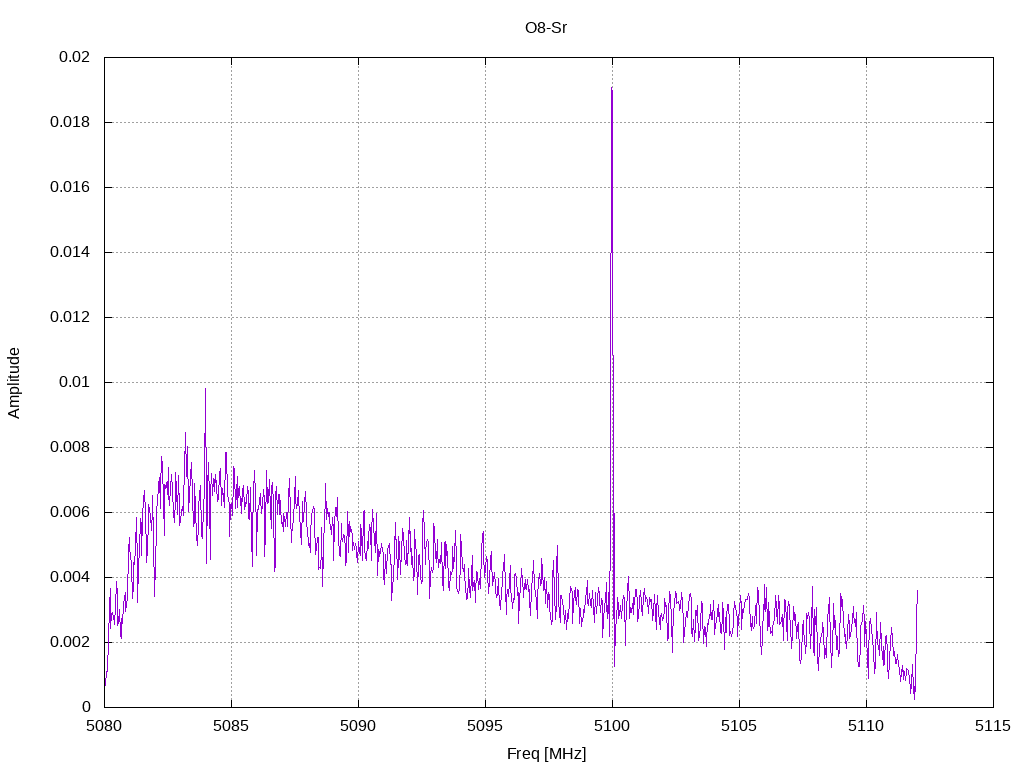Click the trace's end point near 5112 MHz

[x=918, y=591]
